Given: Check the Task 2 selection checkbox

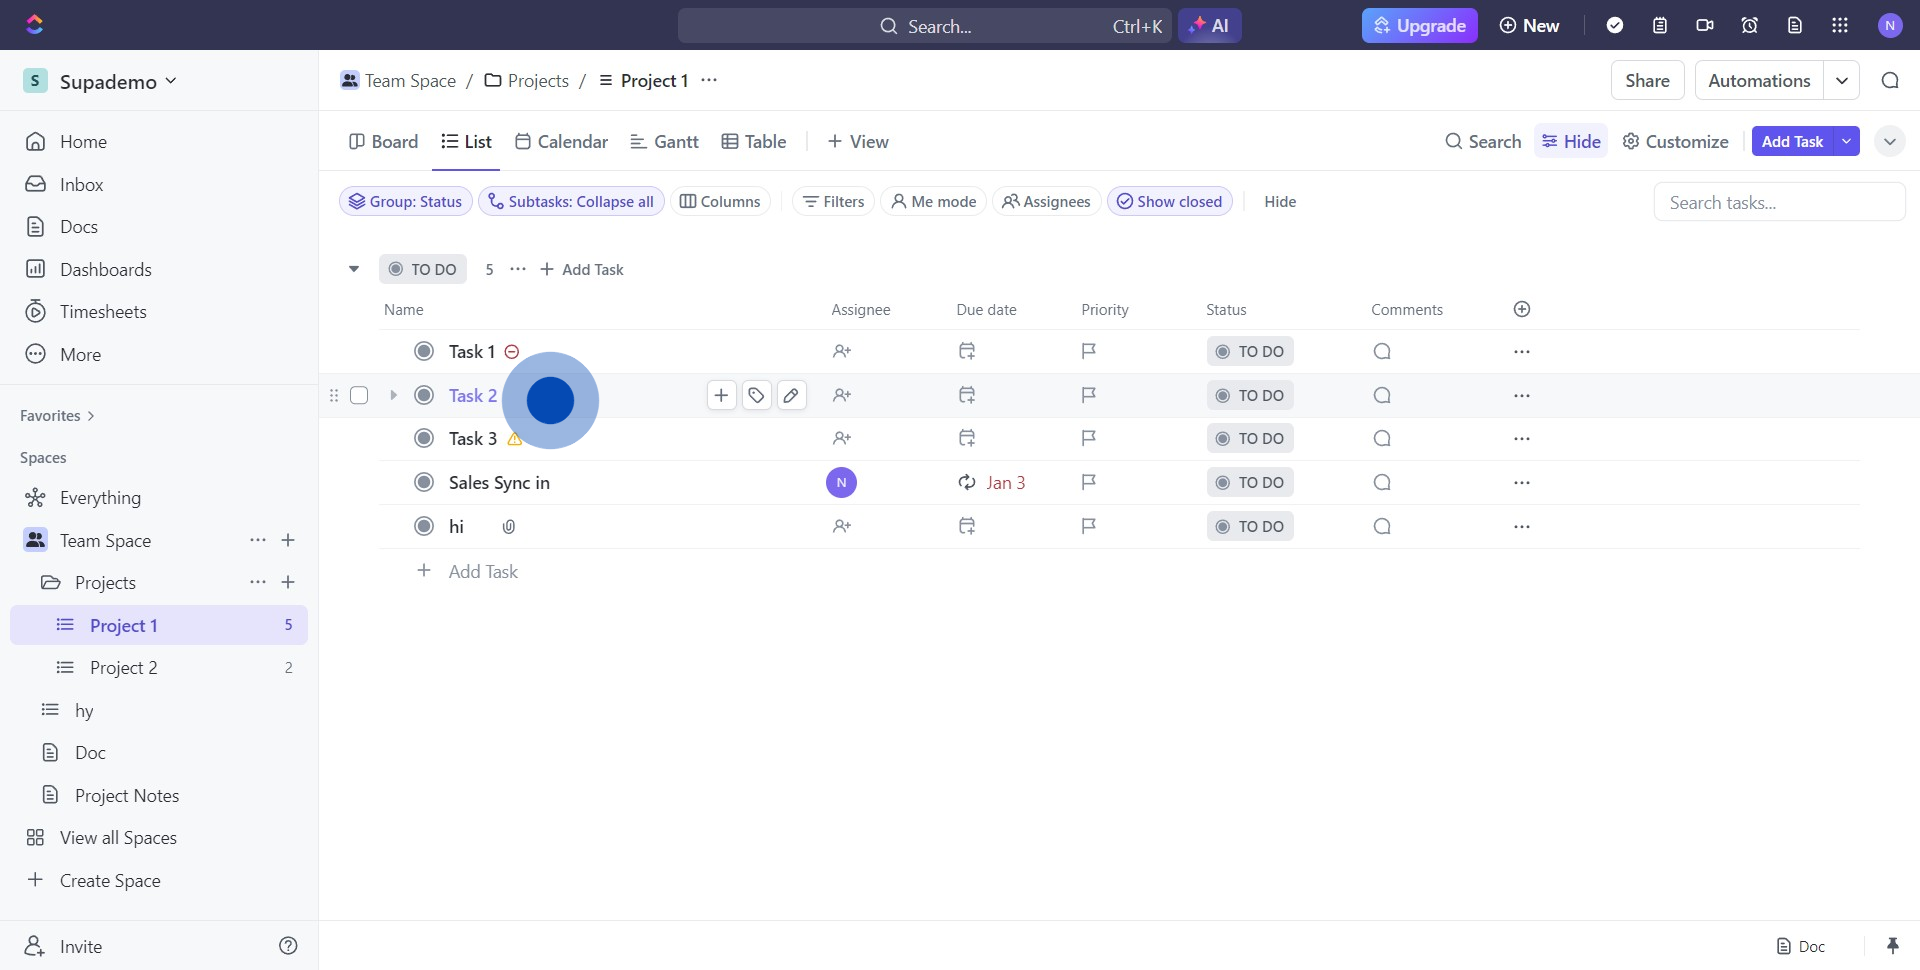Looking at the screenshot, I should 359,396.
